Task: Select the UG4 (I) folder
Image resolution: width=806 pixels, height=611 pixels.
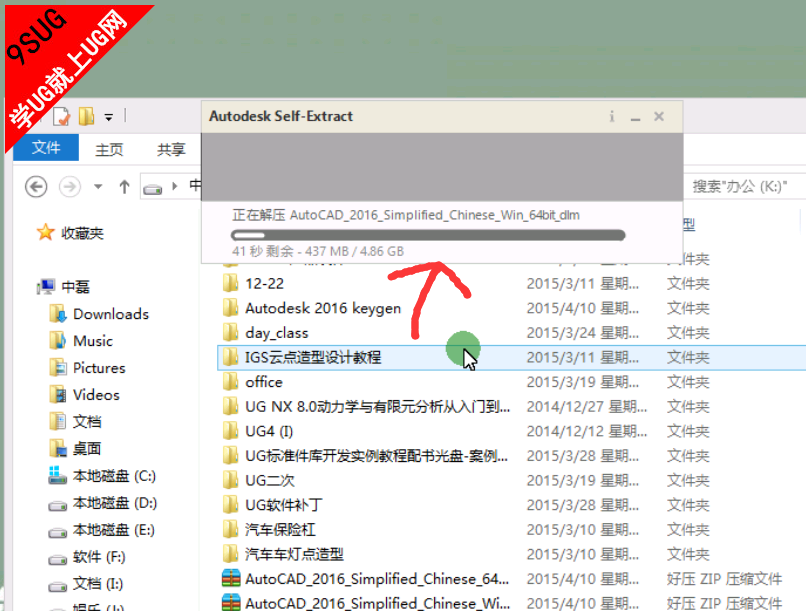Action: click(269, 432)
